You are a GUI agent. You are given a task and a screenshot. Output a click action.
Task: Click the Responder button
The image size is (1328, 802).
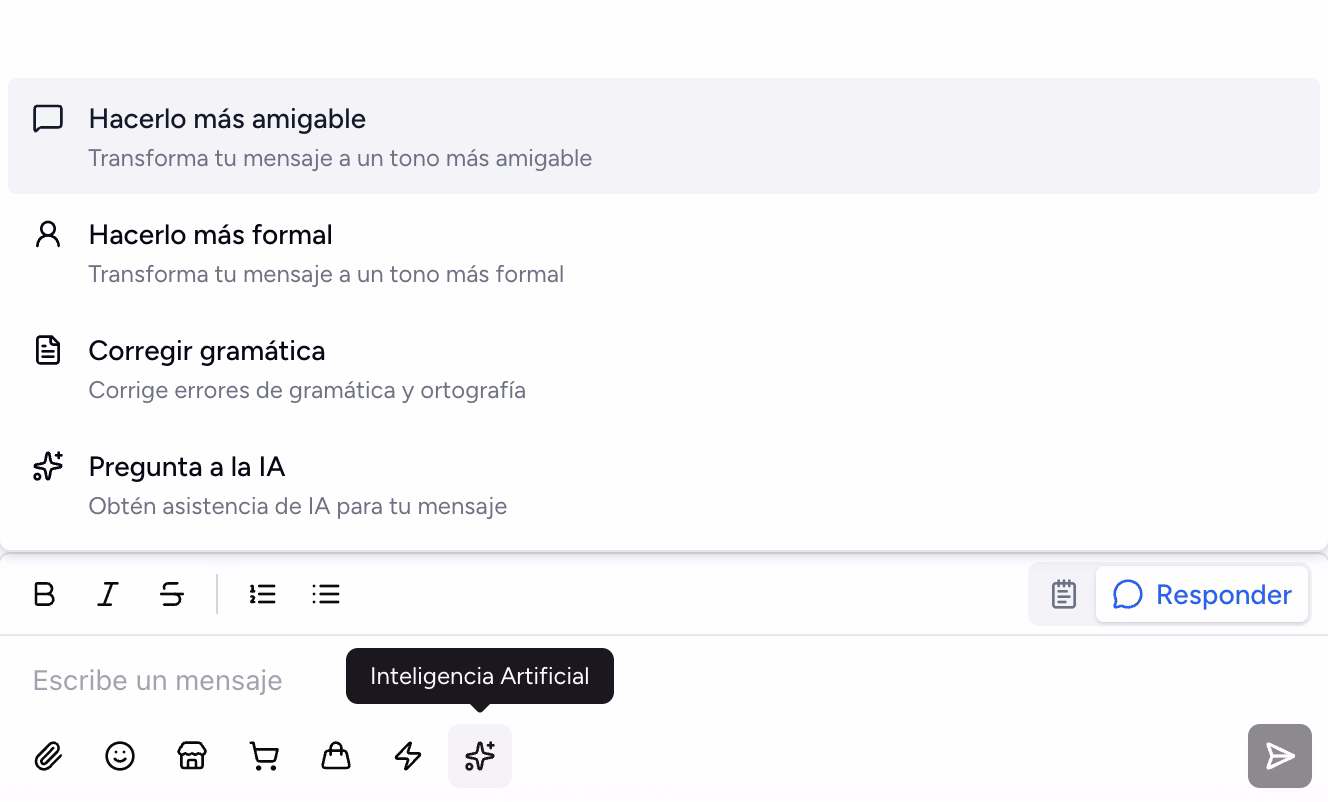click(1202, 594)
